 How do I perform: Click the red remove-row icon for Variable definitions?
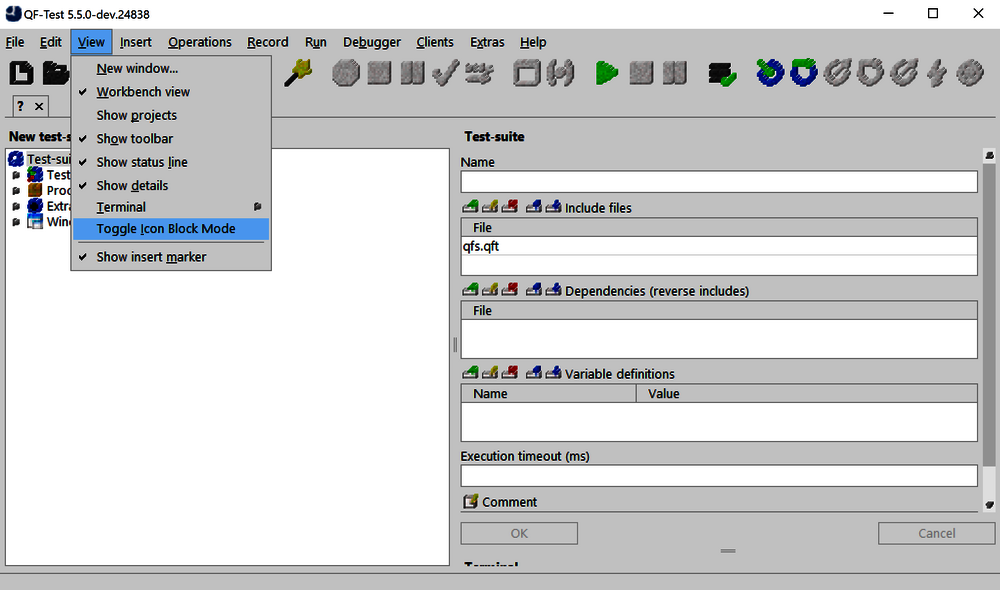pos(510,374)
